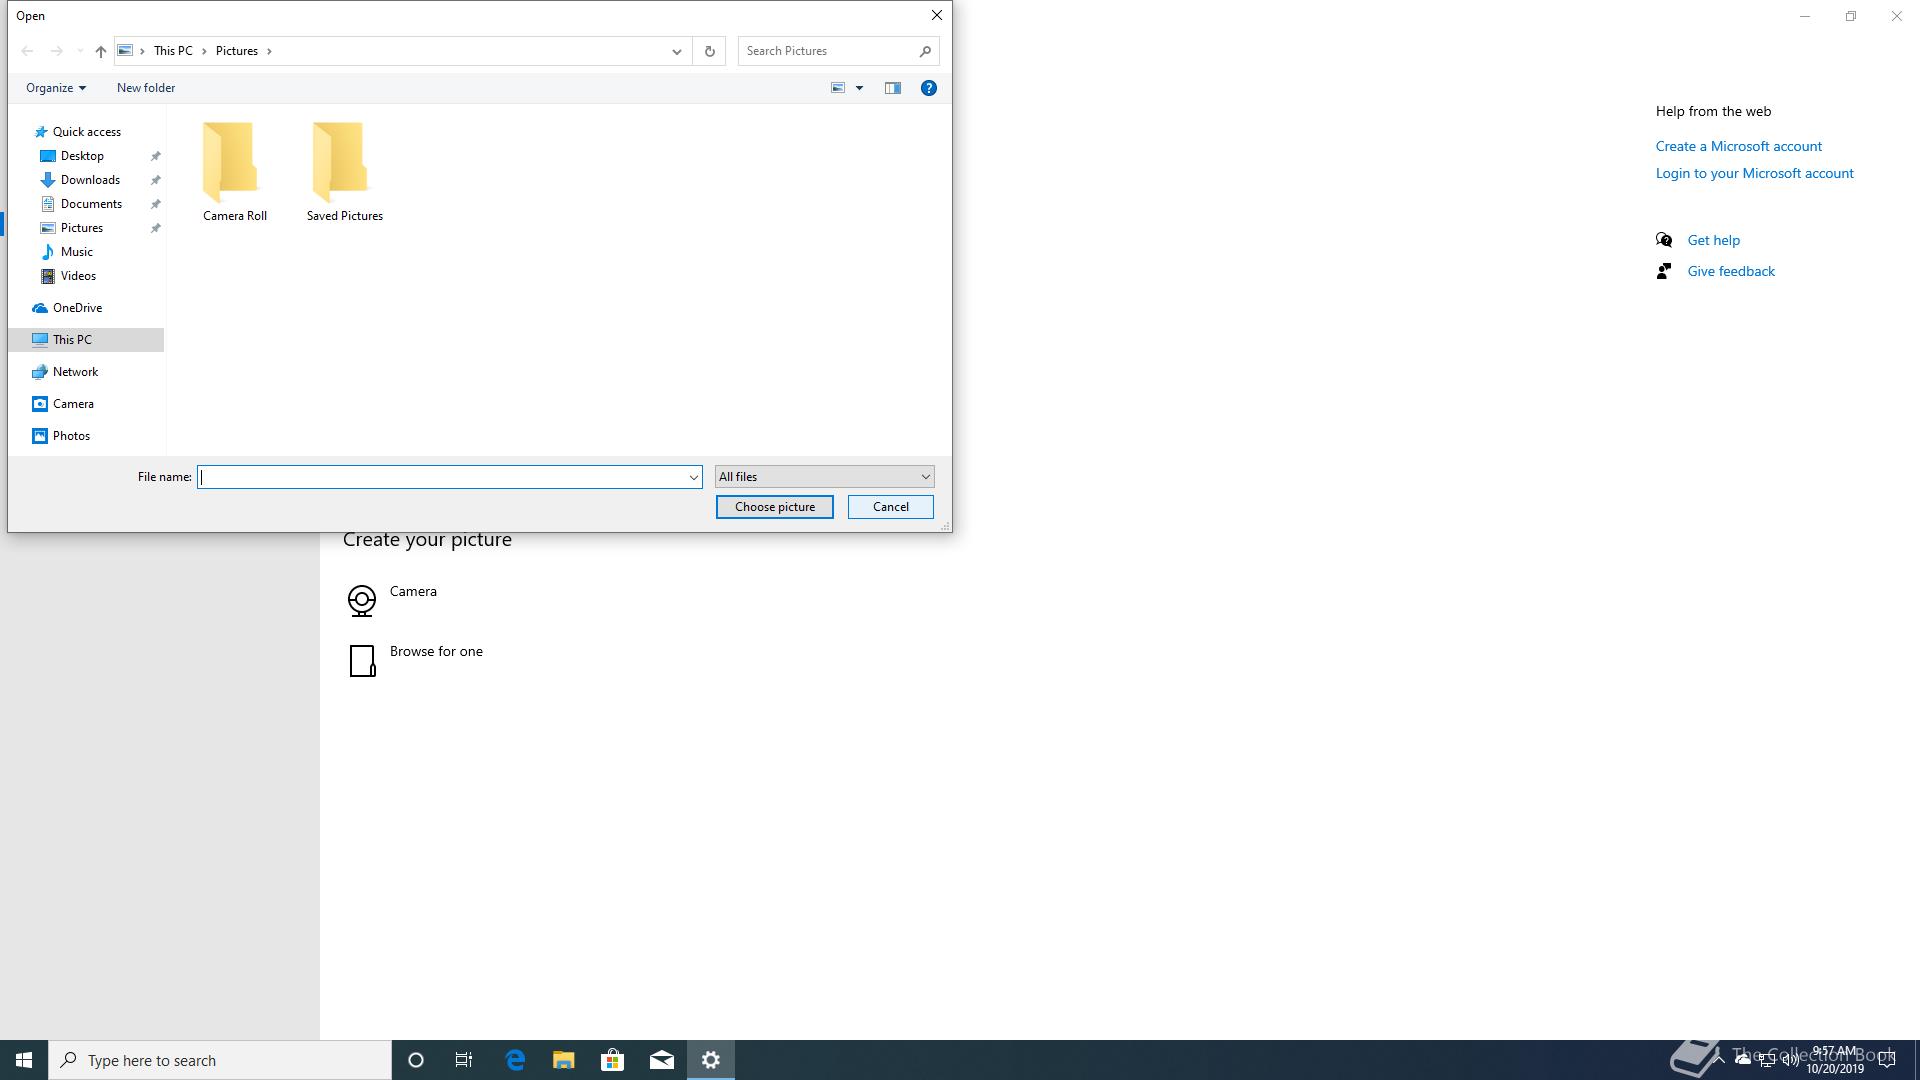The width and height of the screenshot is (1920, 1080).
Task: Open Create a Microsoft account link
Action: click(x=1738, y=146)
